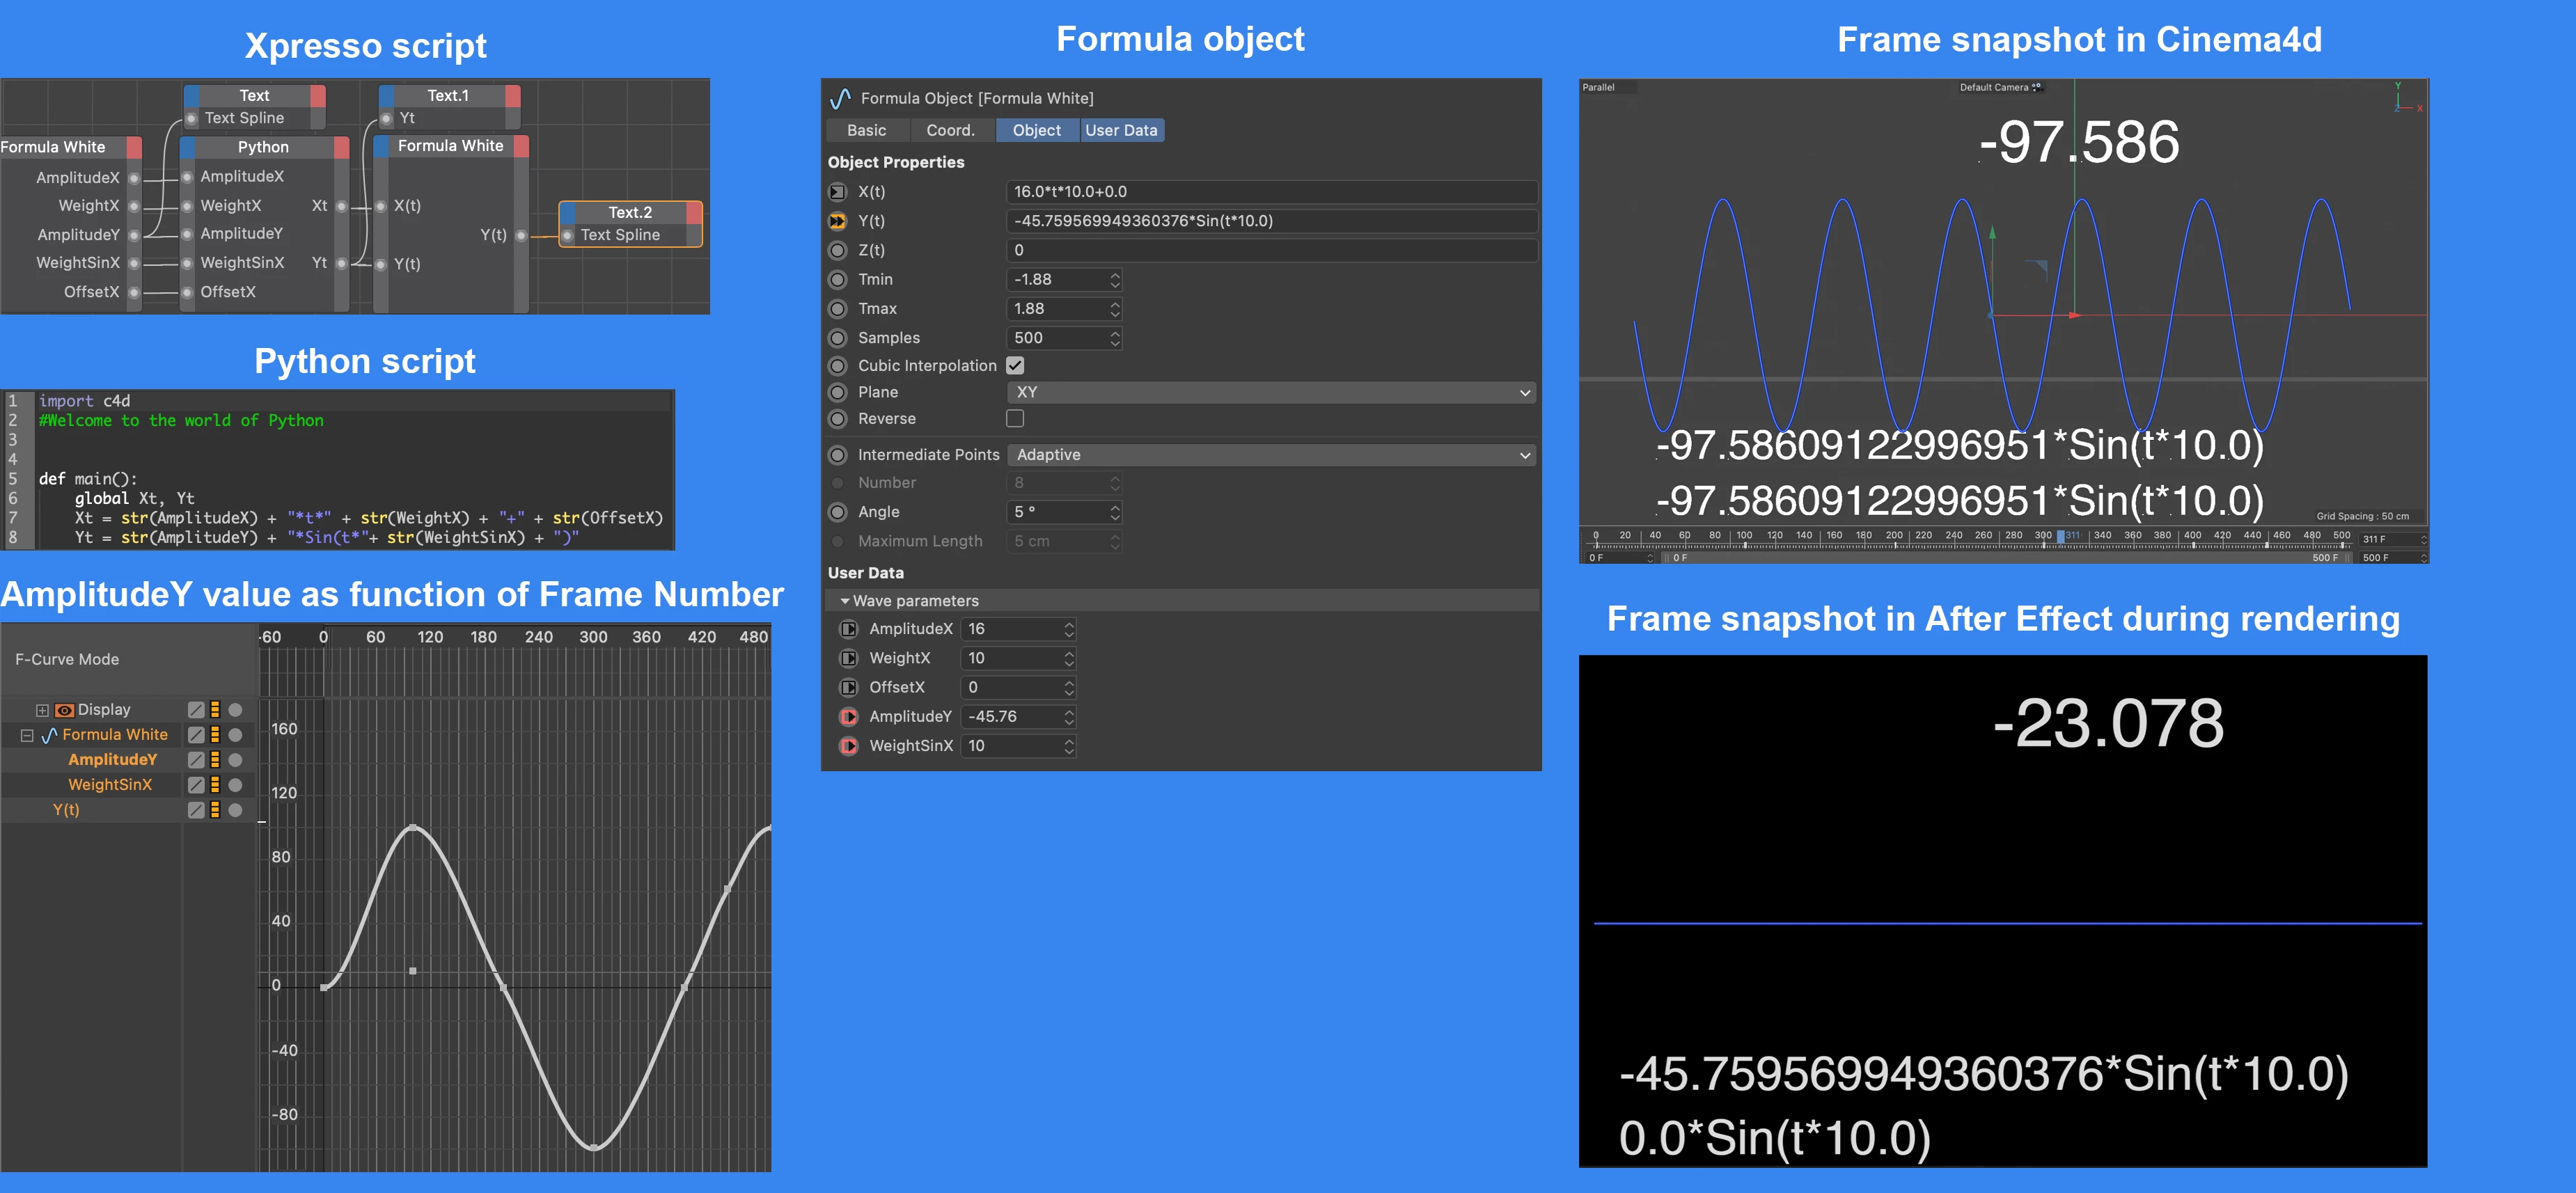Click the frame 311 playhead marker on timeline

pos(2060,536)
